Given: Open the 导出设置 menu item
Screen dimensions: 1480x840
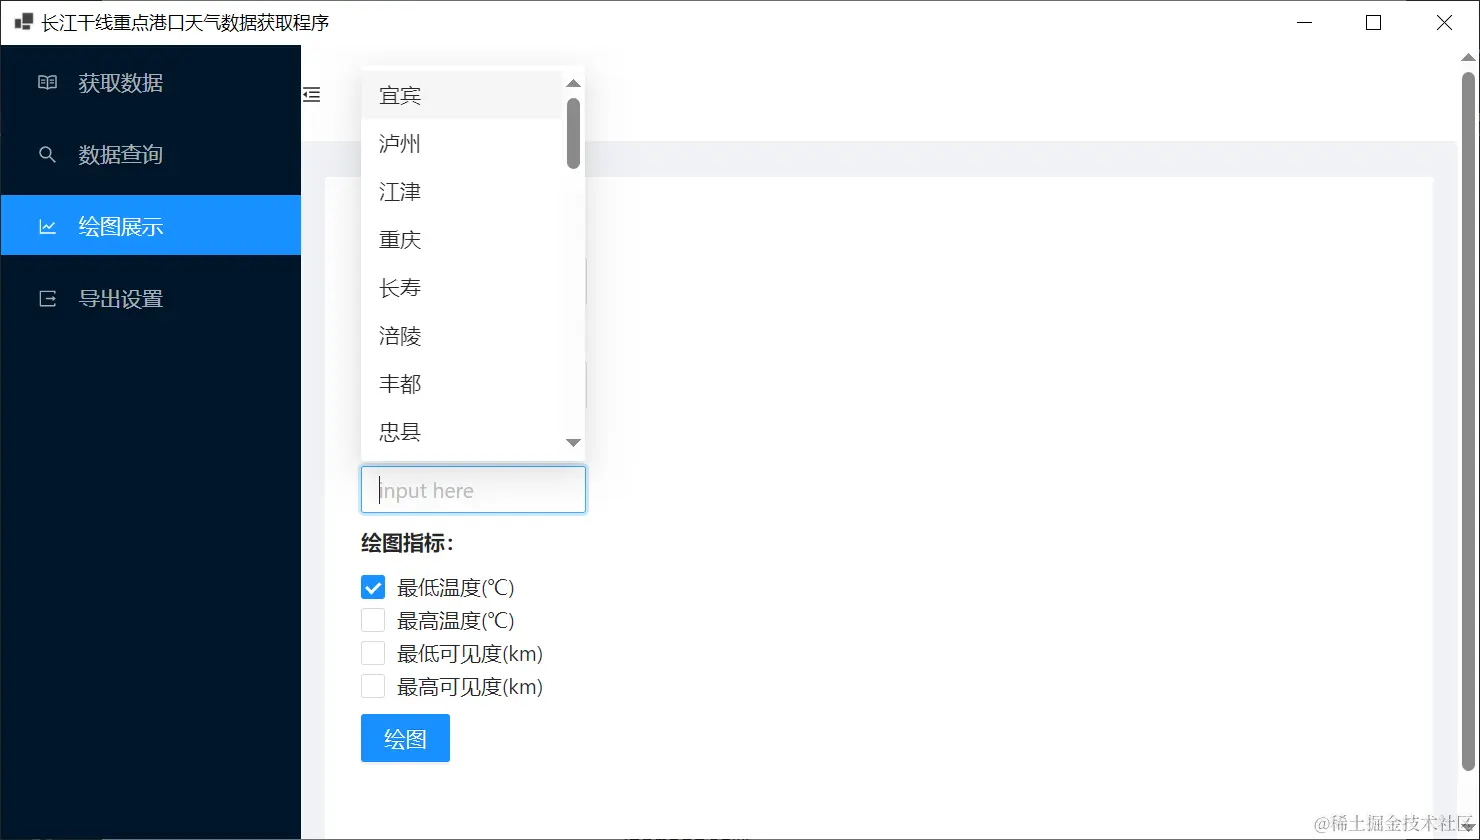Looking at the screenshot, I should (151, 299).
